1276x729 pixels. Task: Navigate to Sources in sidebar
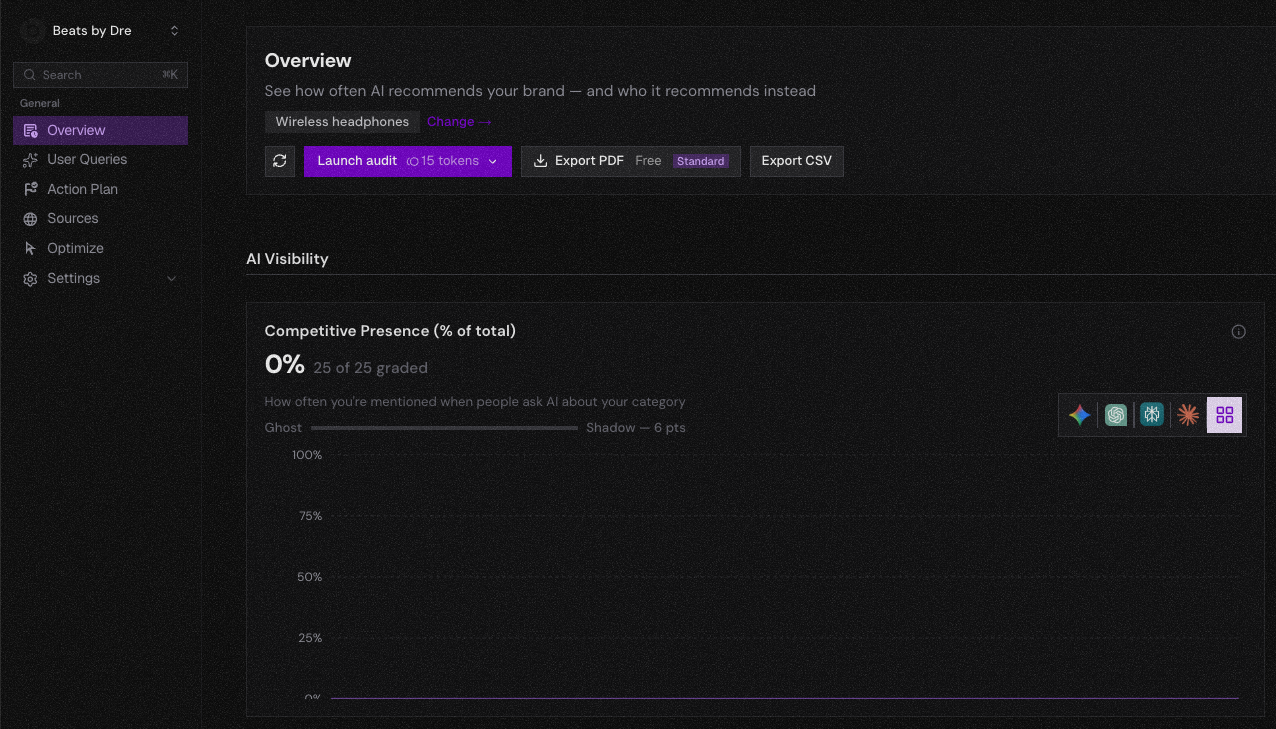(x=73, y=218)
